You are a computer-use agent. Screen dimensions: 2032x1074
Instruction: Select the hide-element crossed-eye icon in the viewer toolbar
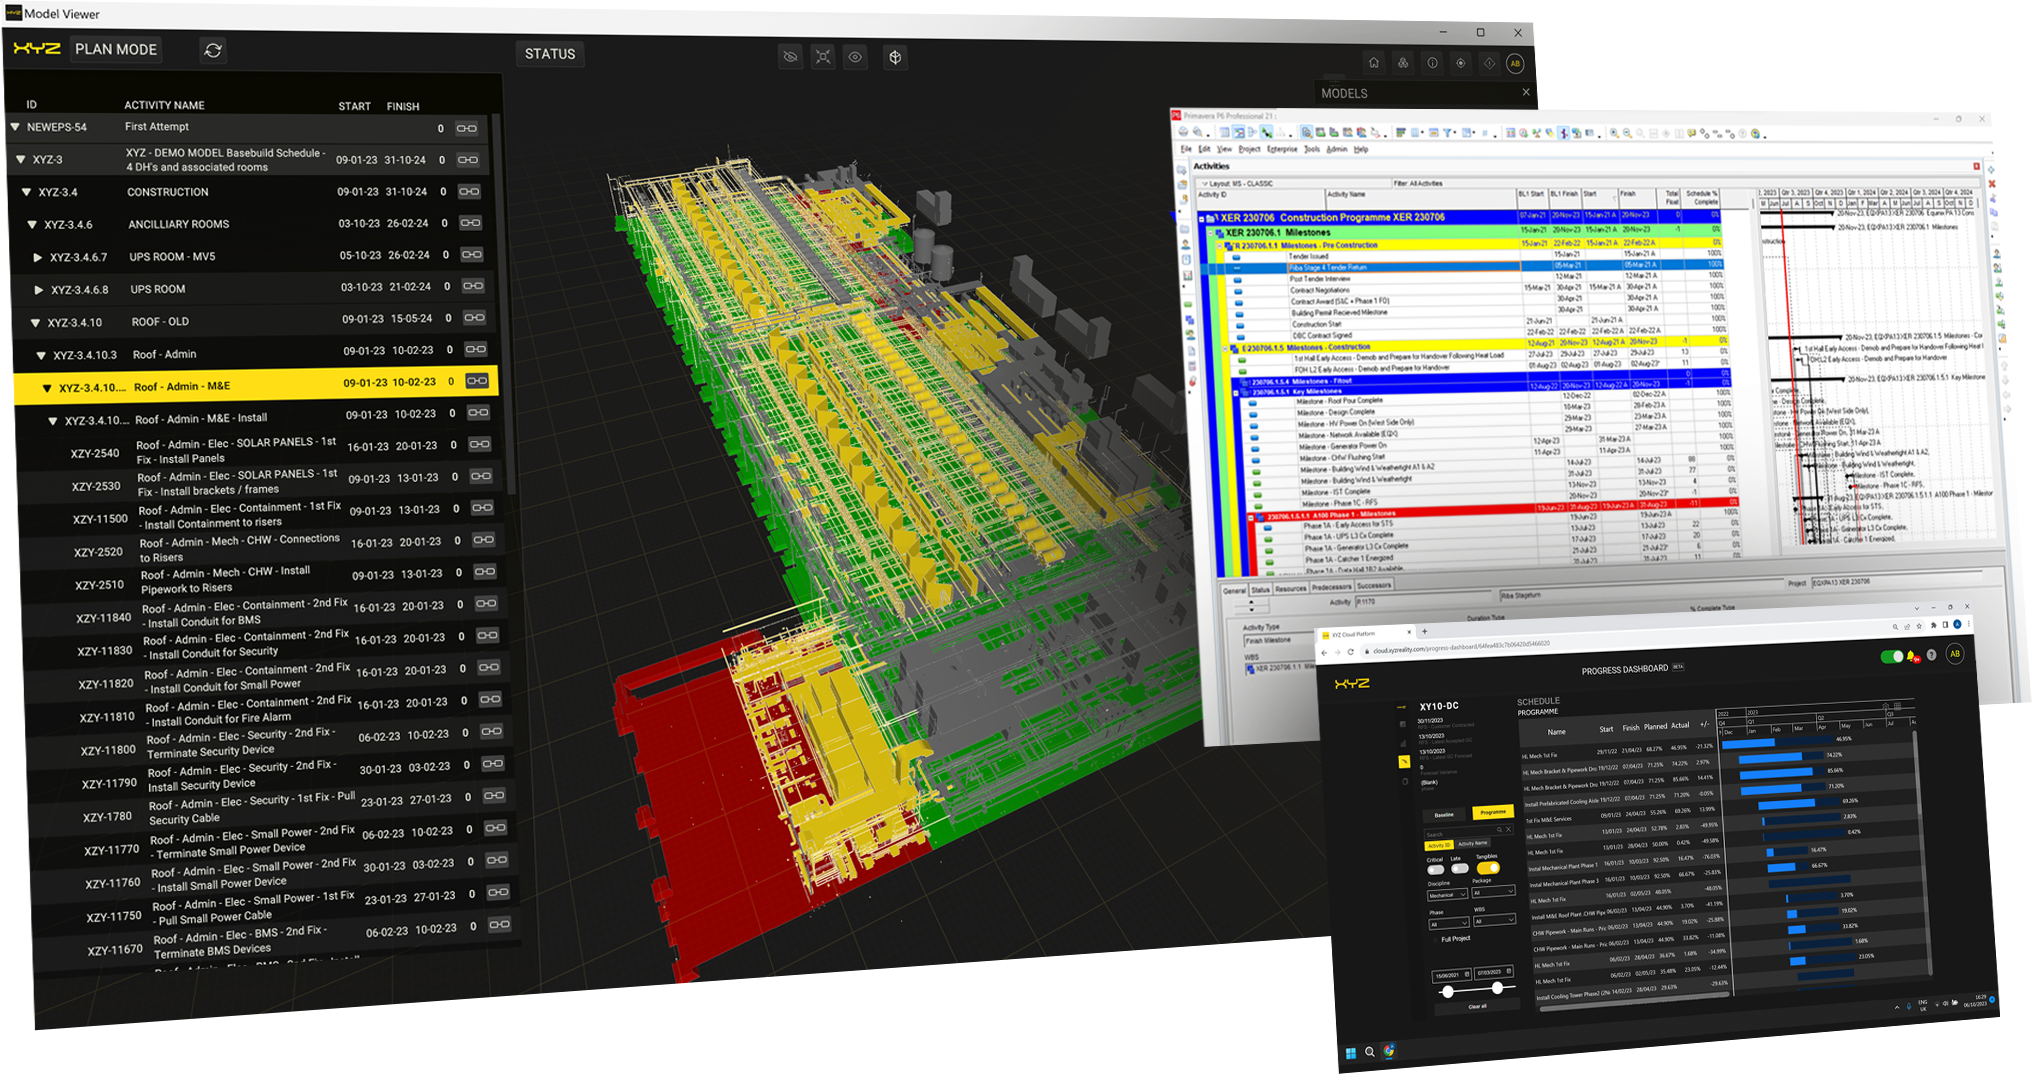coord(791,57)
